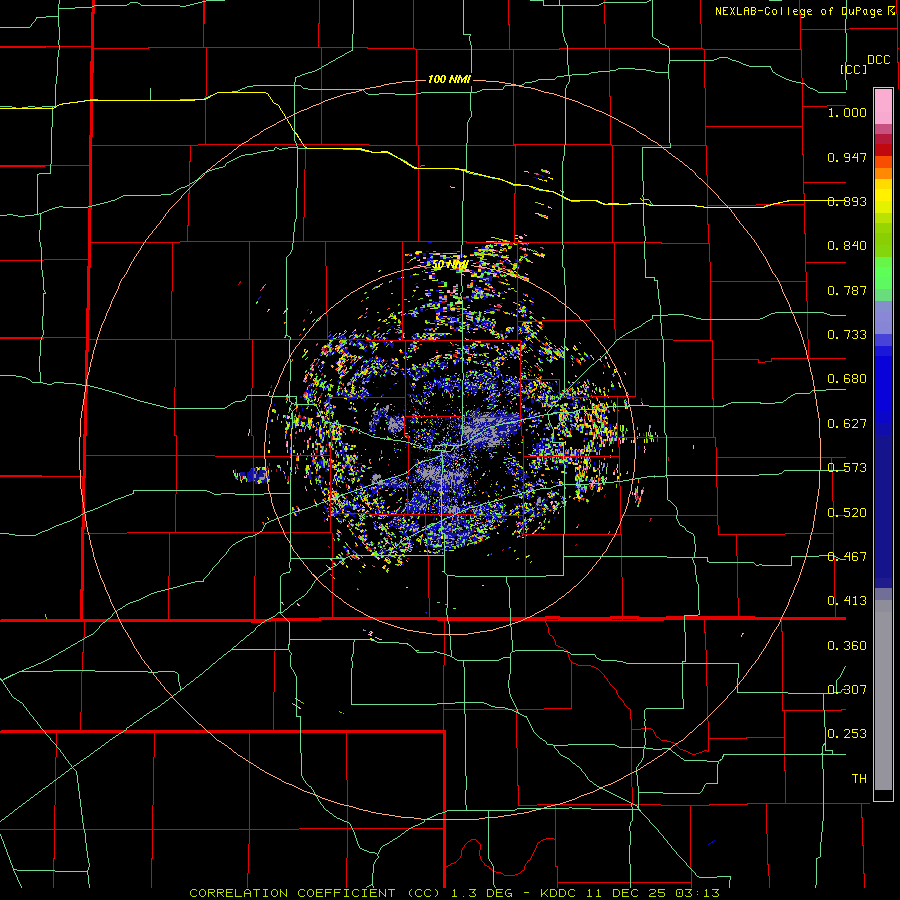Click the TH threshold label

coord(859,779)
